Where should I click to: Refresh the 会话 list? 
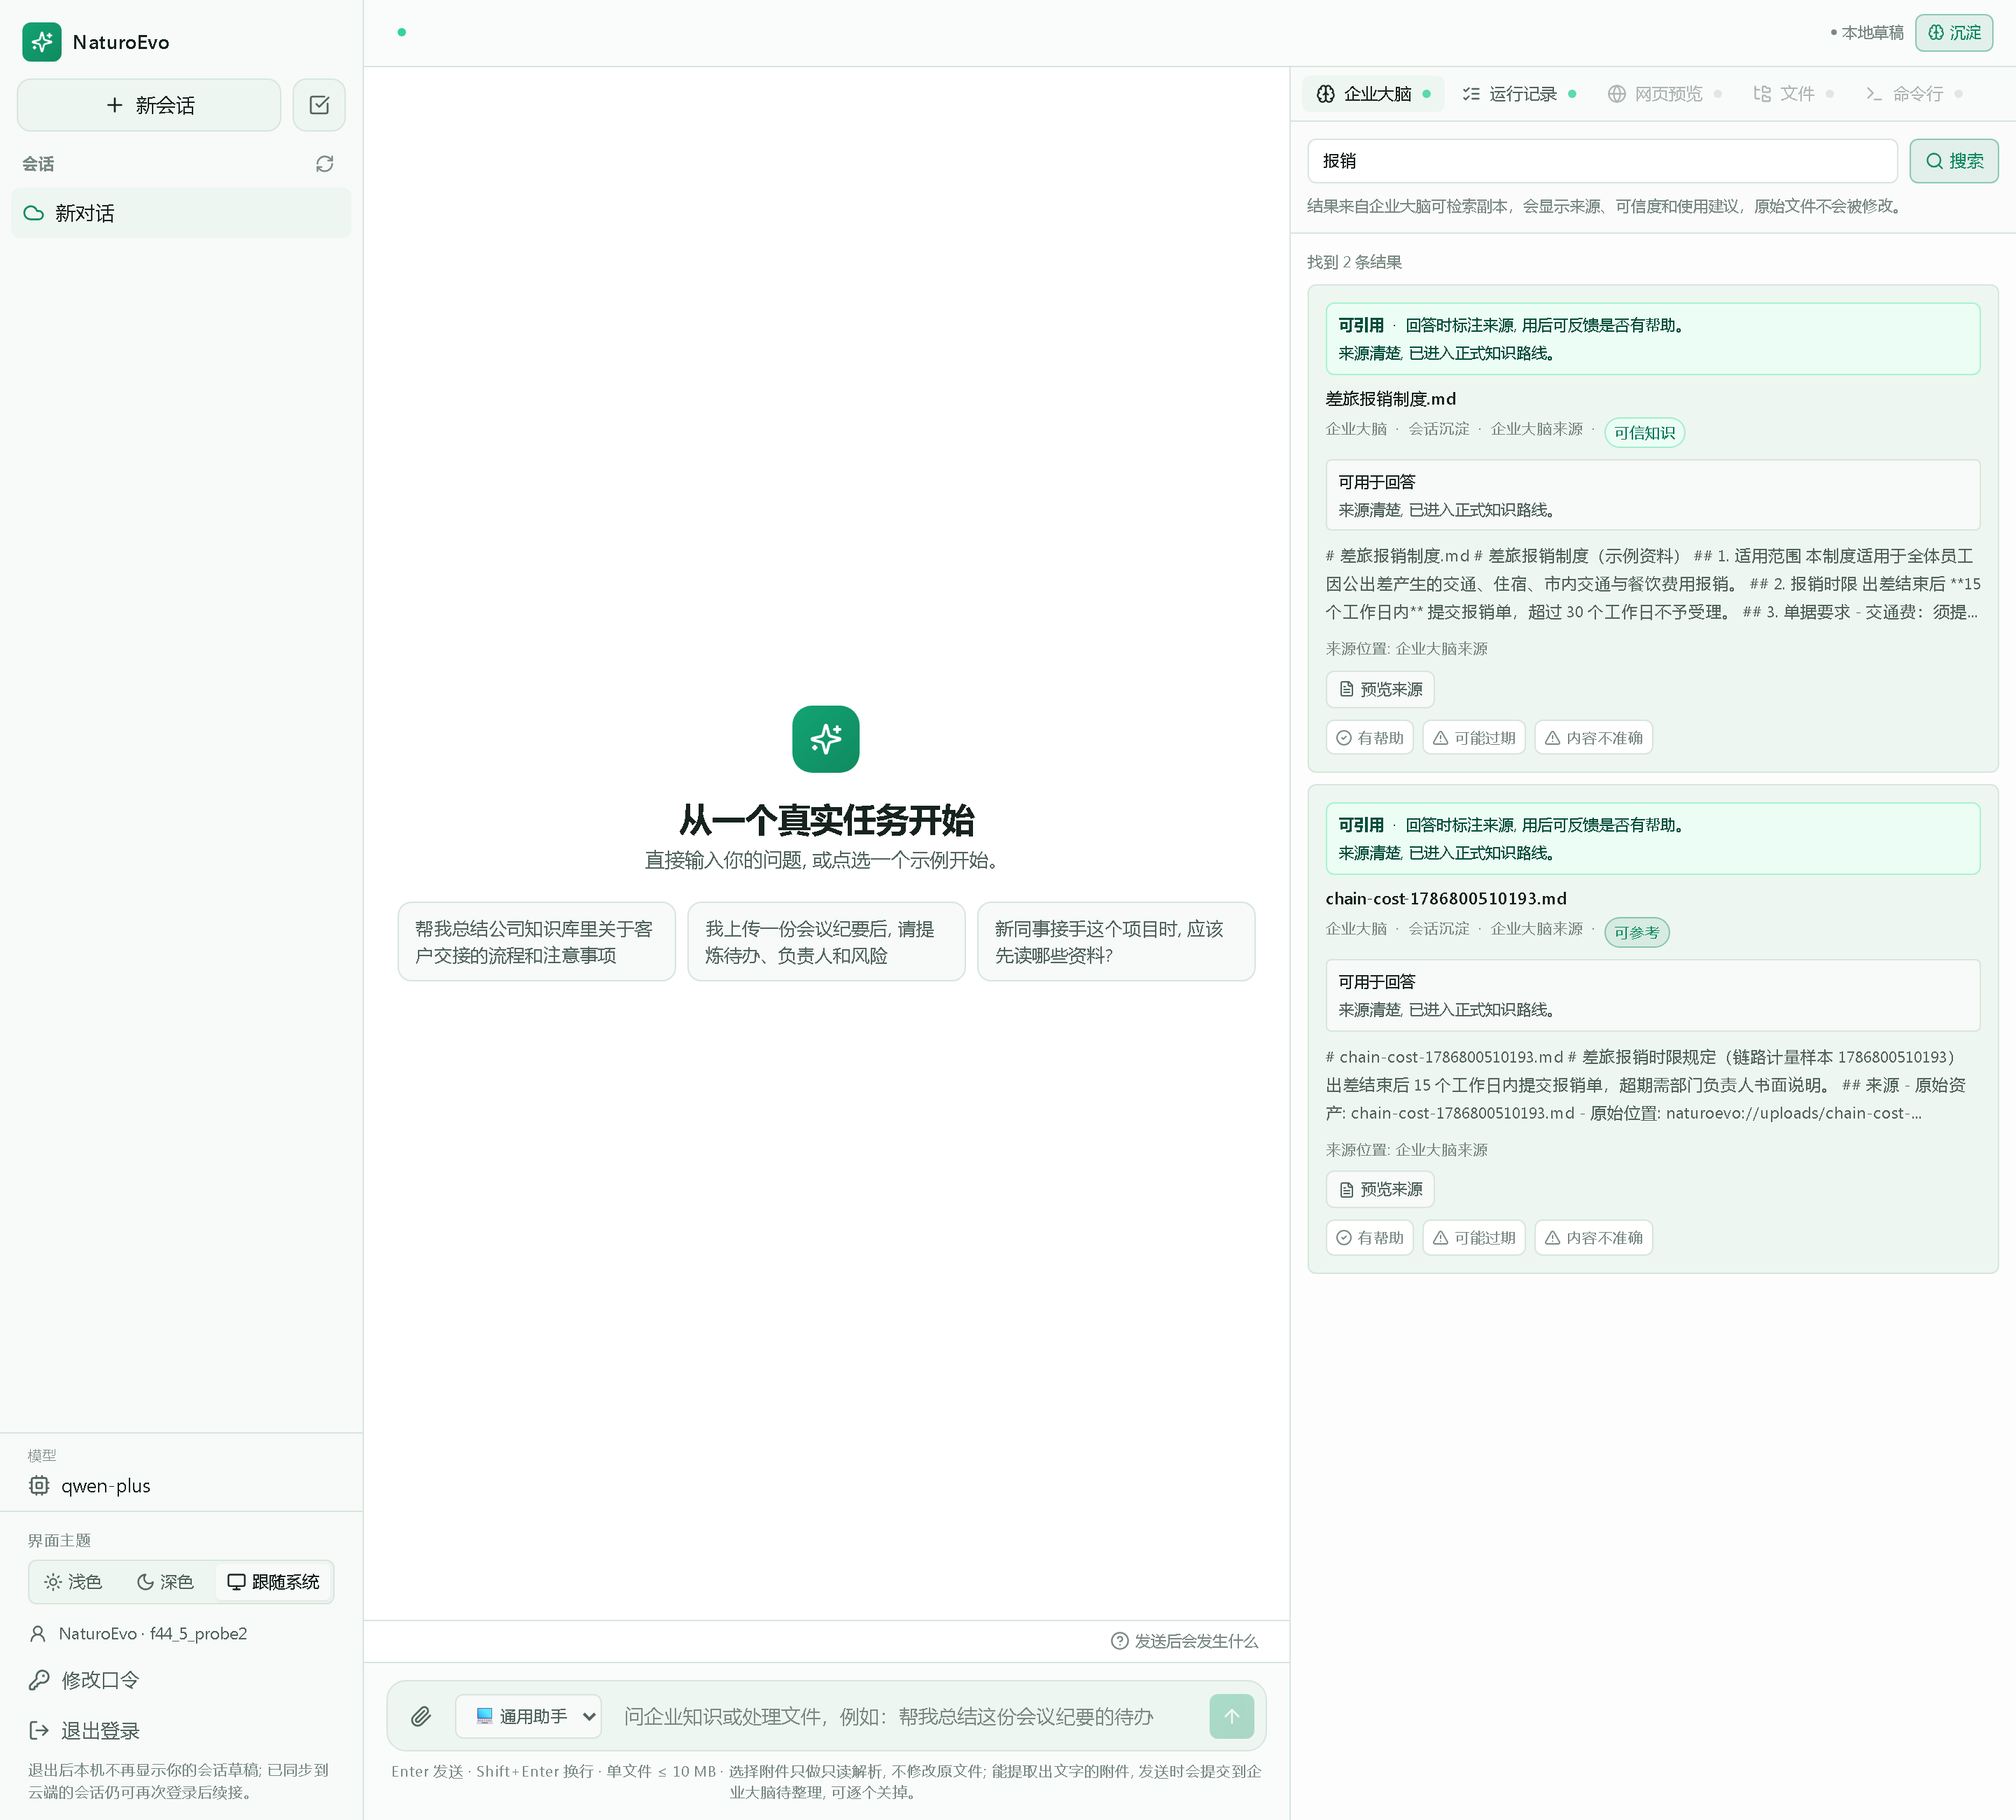click(325, 164)
